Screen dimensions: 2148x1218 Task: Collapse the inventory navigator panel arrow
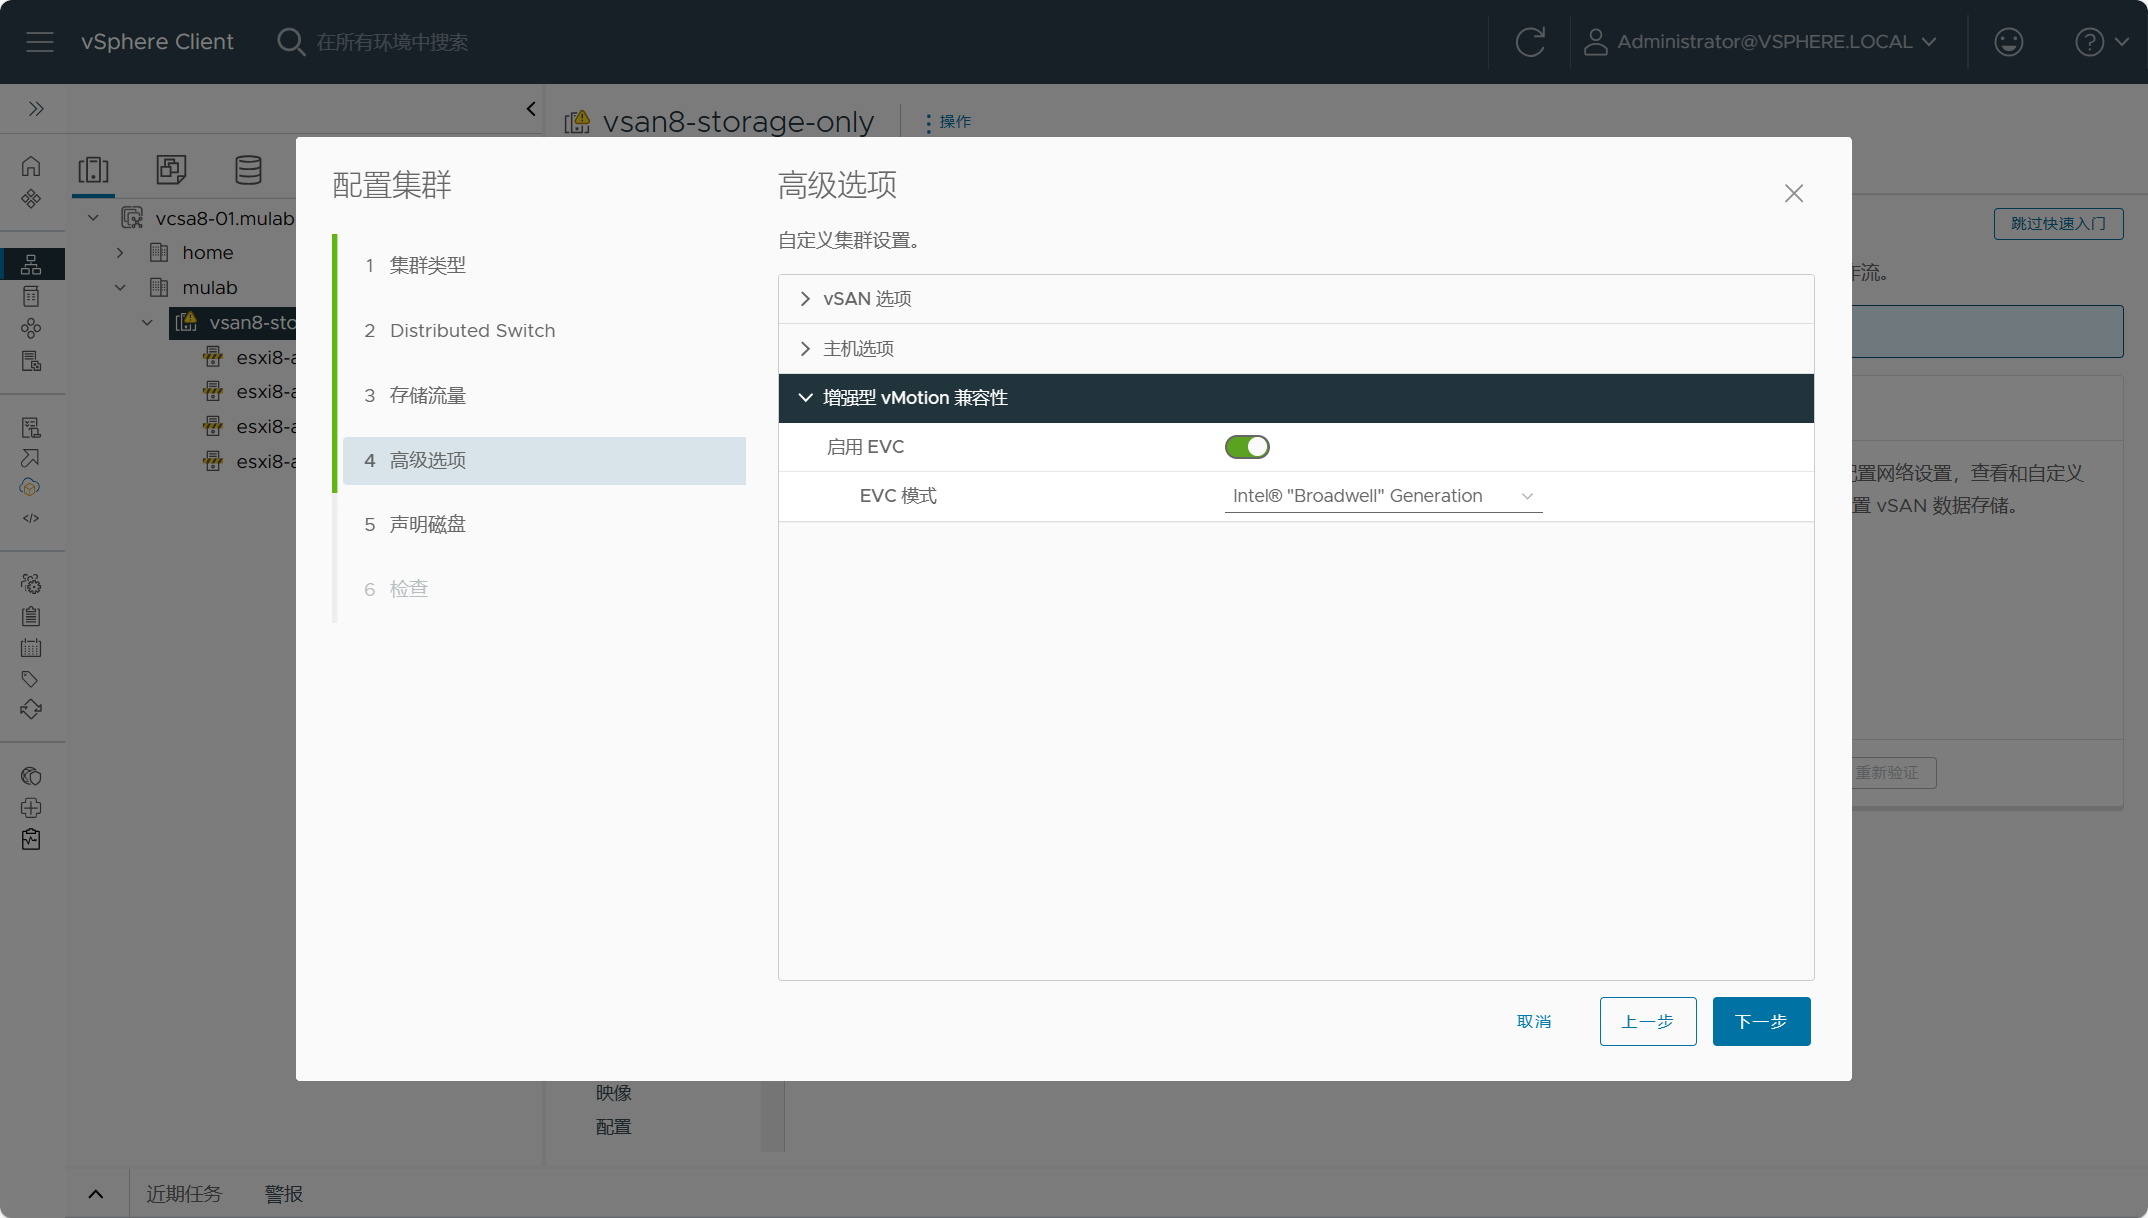point(531,108)
